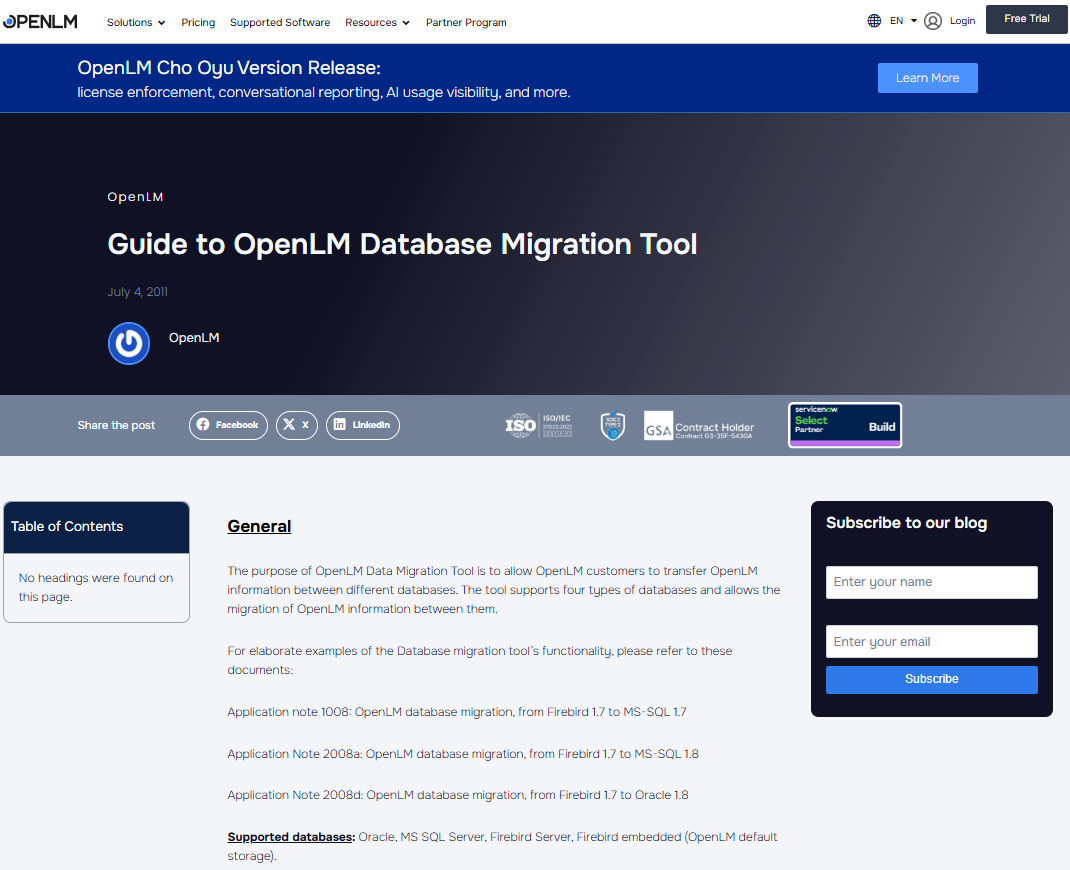Click the Subscribe to our blog heading
The image size is (1070, 870).
(x=906, y=523)
